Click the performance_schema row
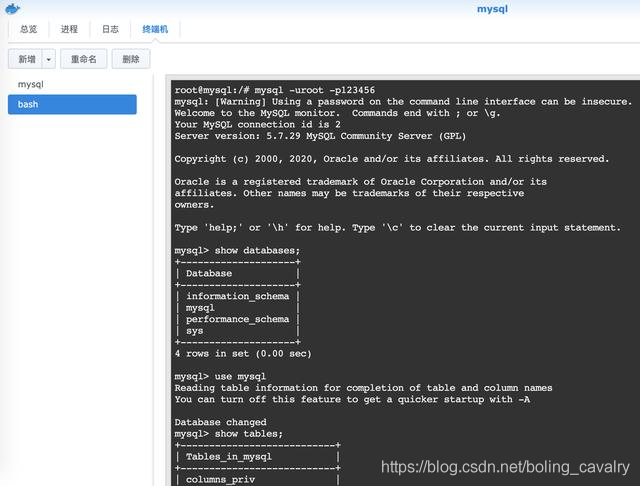Image resolution: width=640 pixels, height=486 pixels. (x=238, y=319)
